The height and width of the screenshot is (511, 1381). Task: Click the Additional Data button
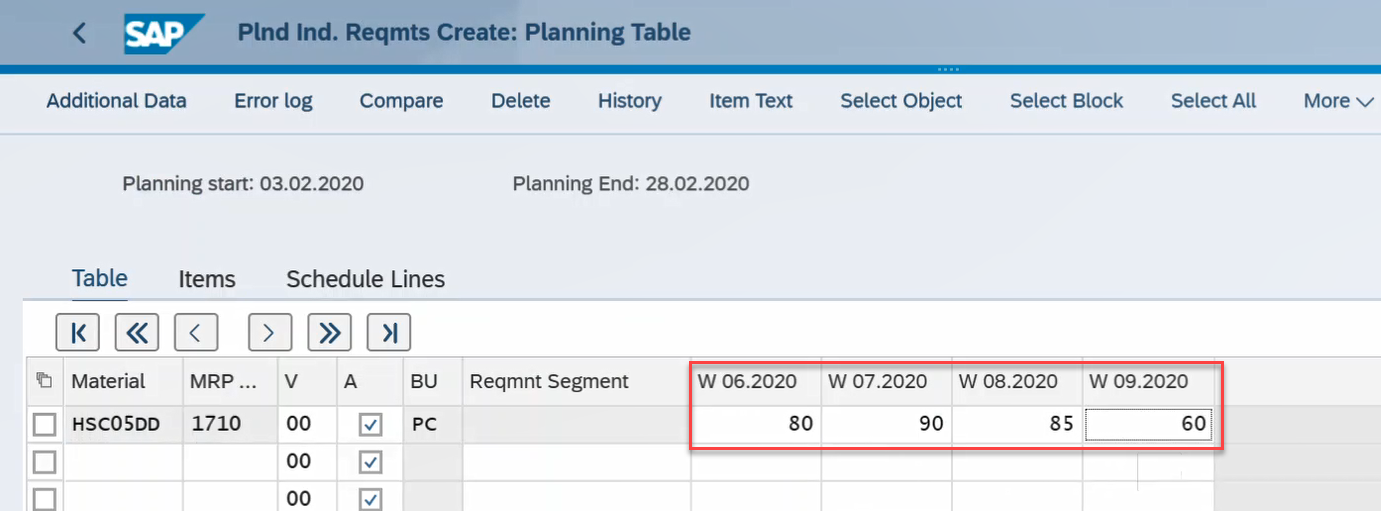(116, 101)
